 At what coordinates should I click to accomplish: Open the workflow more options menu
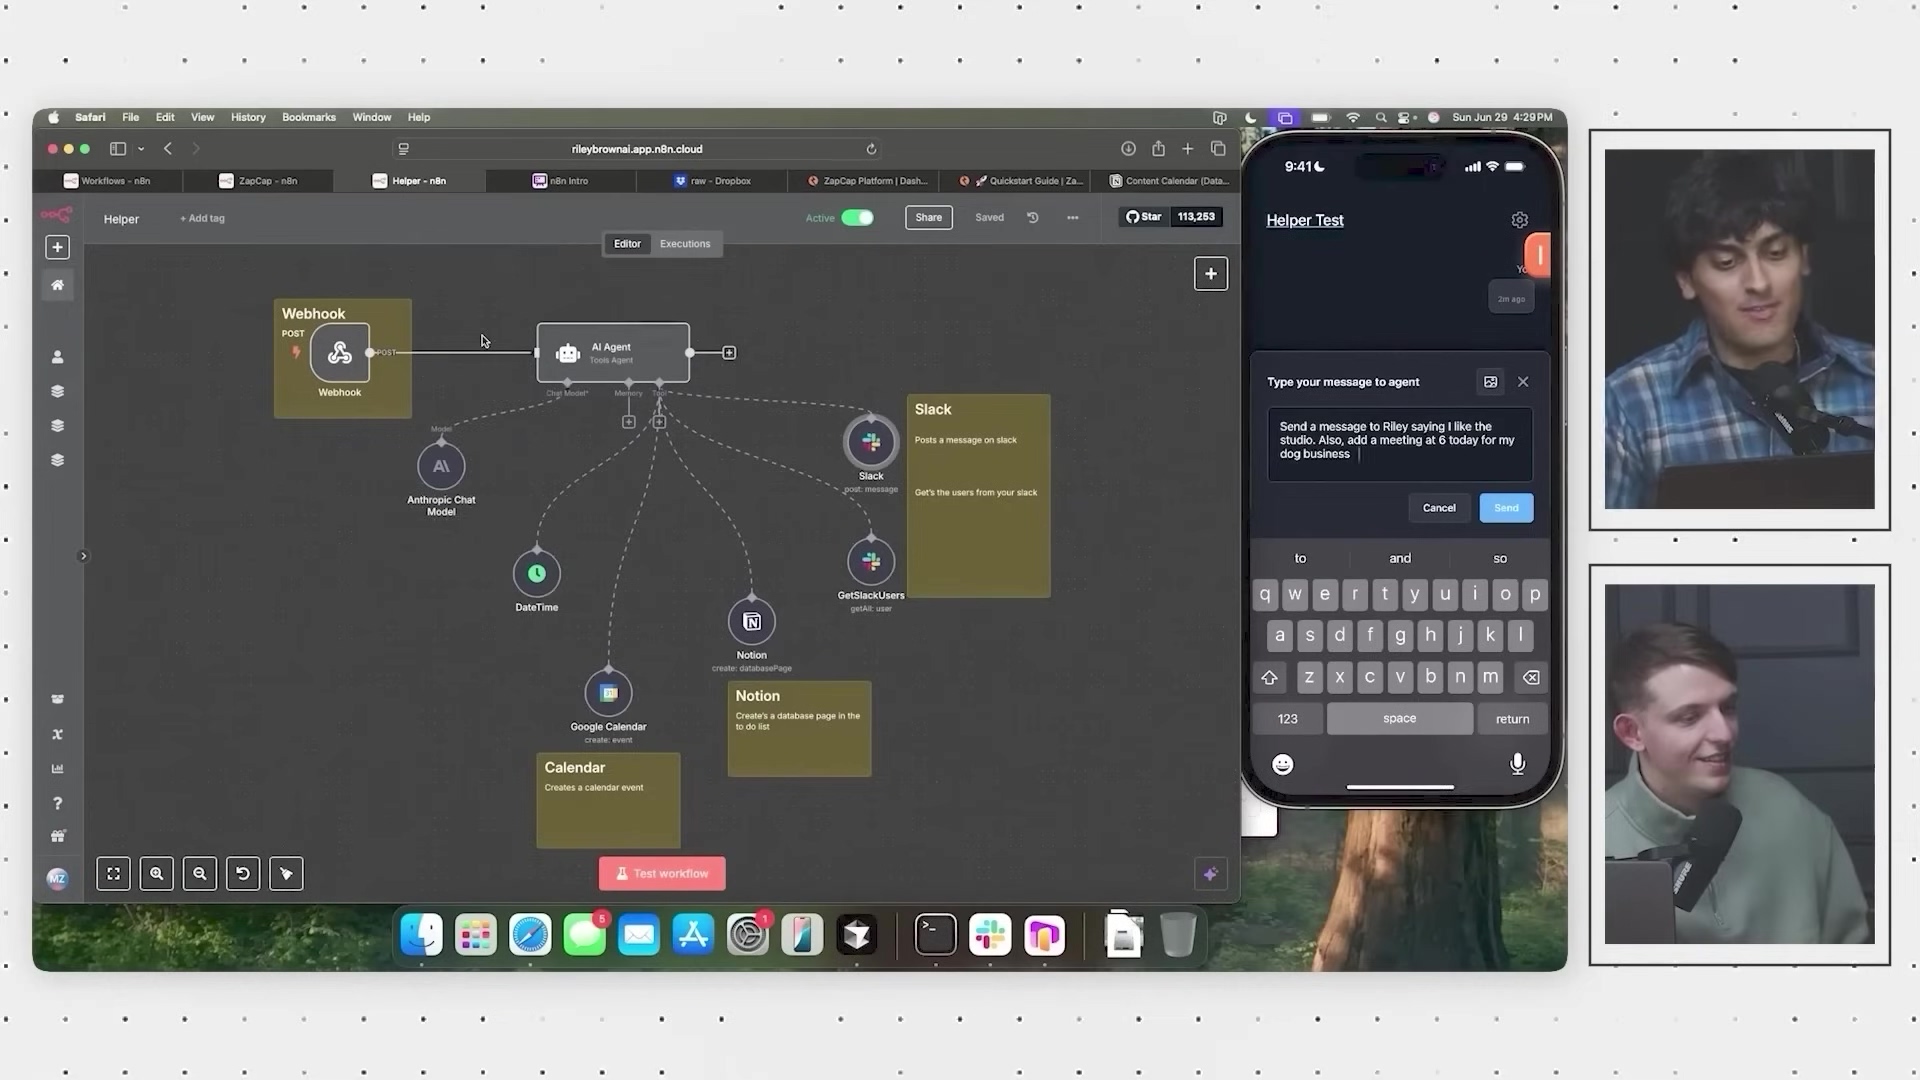point(1073,217)
